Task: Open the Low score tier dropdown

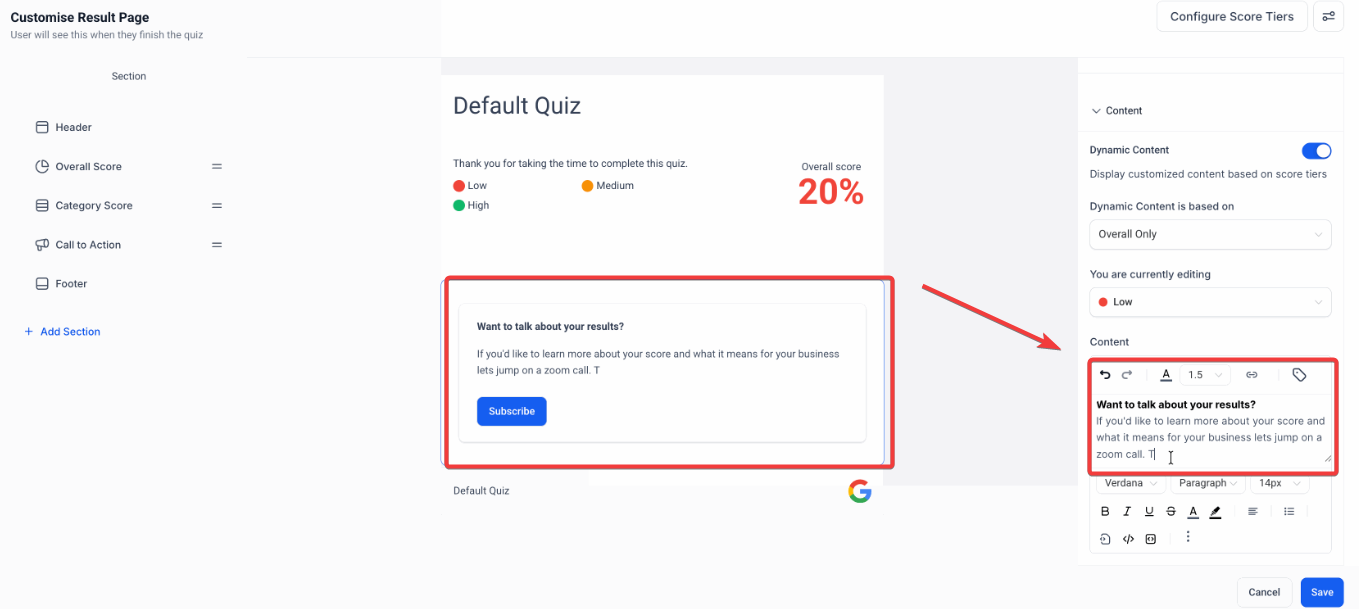Action: coord(1210,302)
